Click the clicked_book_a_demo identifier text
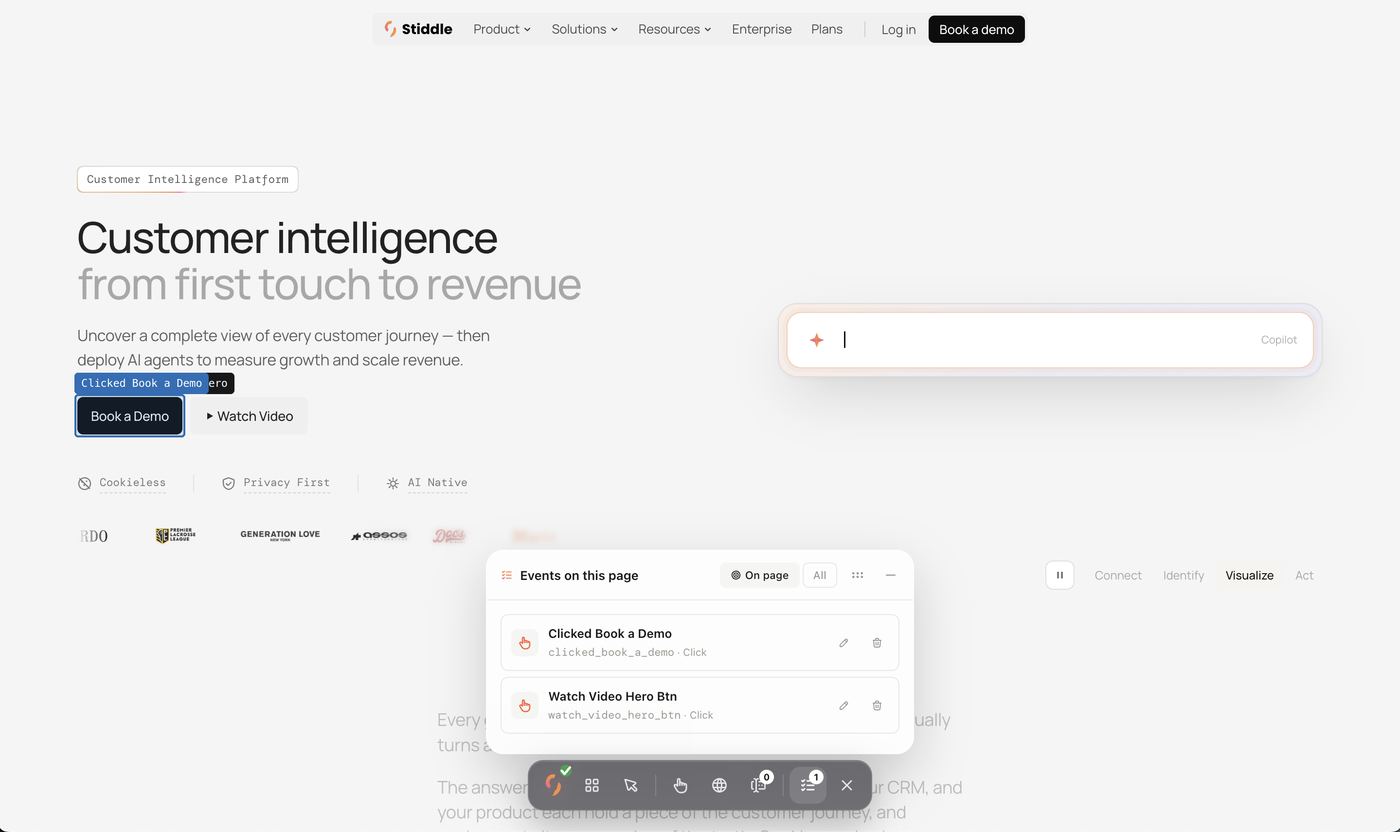The height and width of the screenshot is (832, 1400). click(x=611, y=652)
